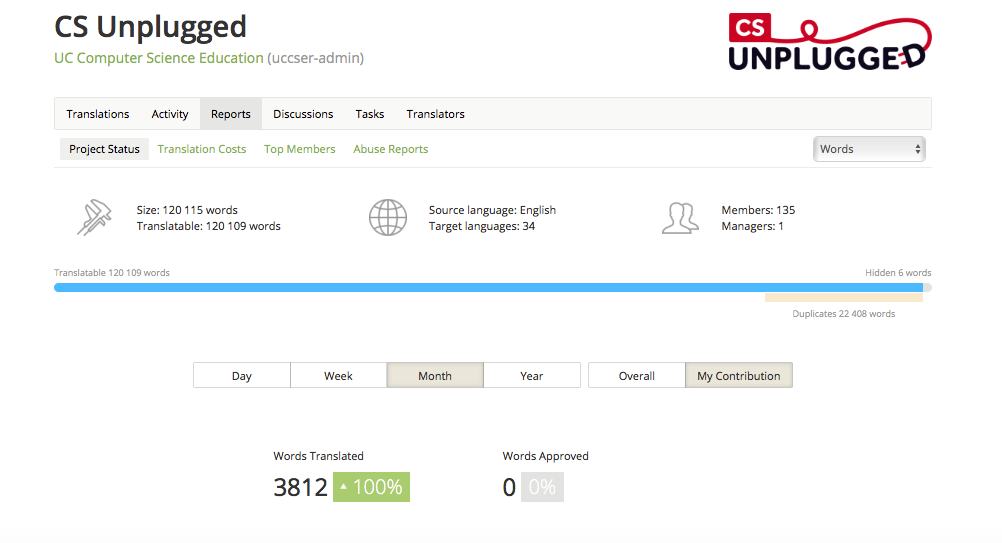1002x543 pixels.
Task: Click 'Source language: English' text
Action: tap(492, 210)
